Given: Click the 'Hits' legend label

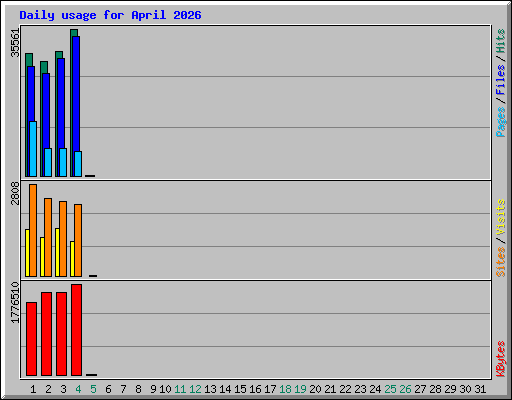Looking at the screenshot, I should coord(500,41).
